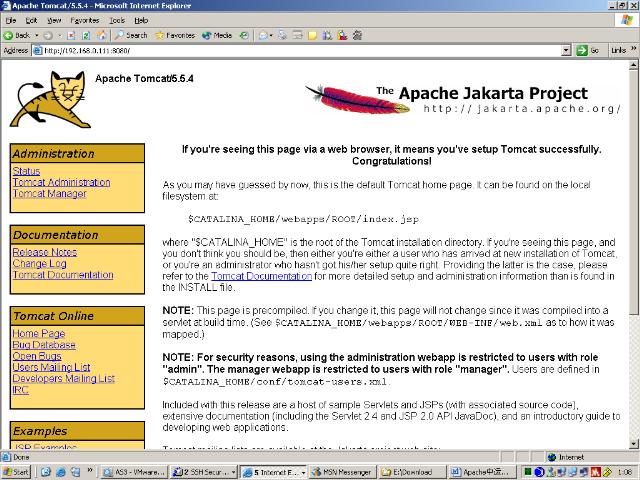Click the Edit page toolbar icon
This screenshot has width=640, height=480.
tap(298, 36)
